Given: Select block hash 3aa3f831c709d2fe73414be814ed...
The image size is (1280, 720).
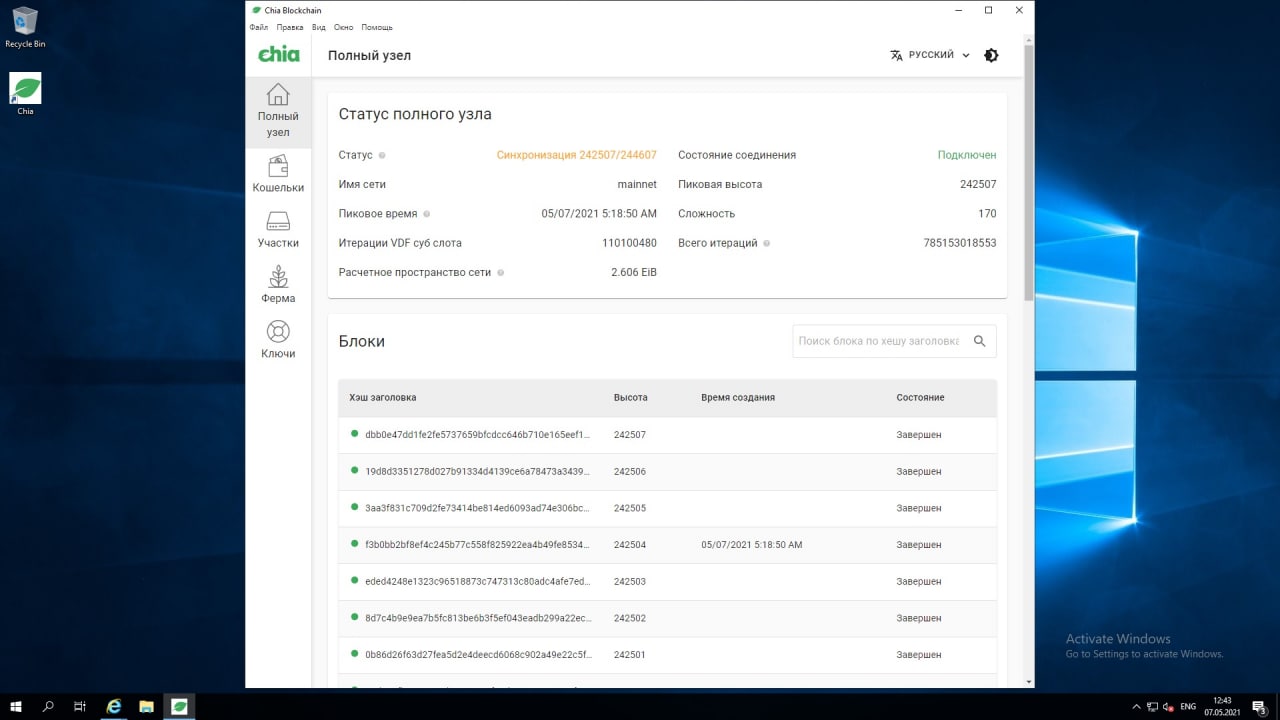Looking at the screenshot, I should point(477,508).
